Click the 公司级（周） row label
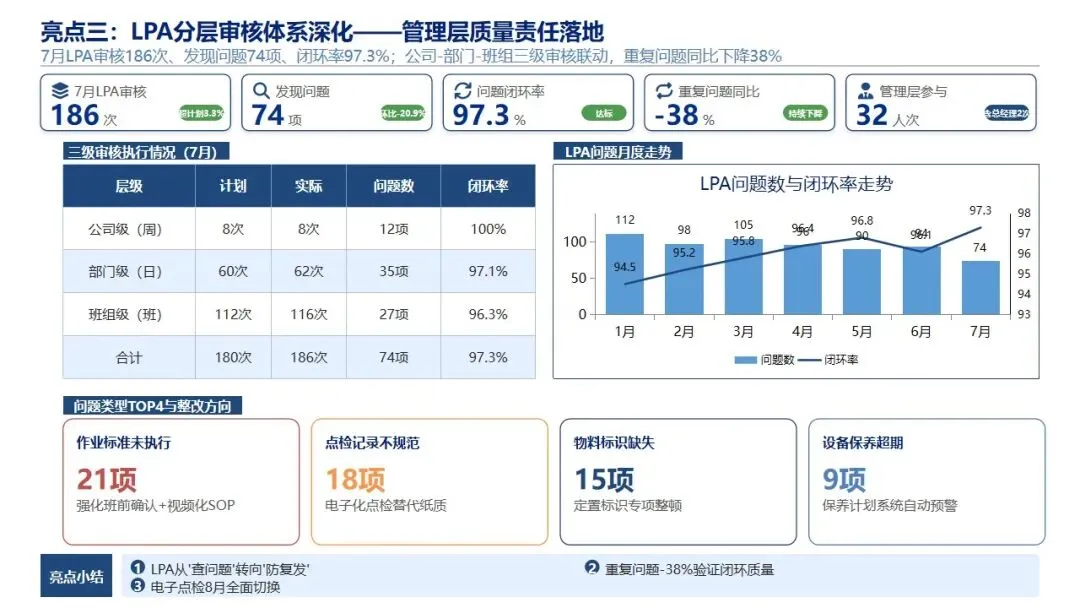Image resolution: width=1080 pixels, height=608 pixels. (125, 229)
